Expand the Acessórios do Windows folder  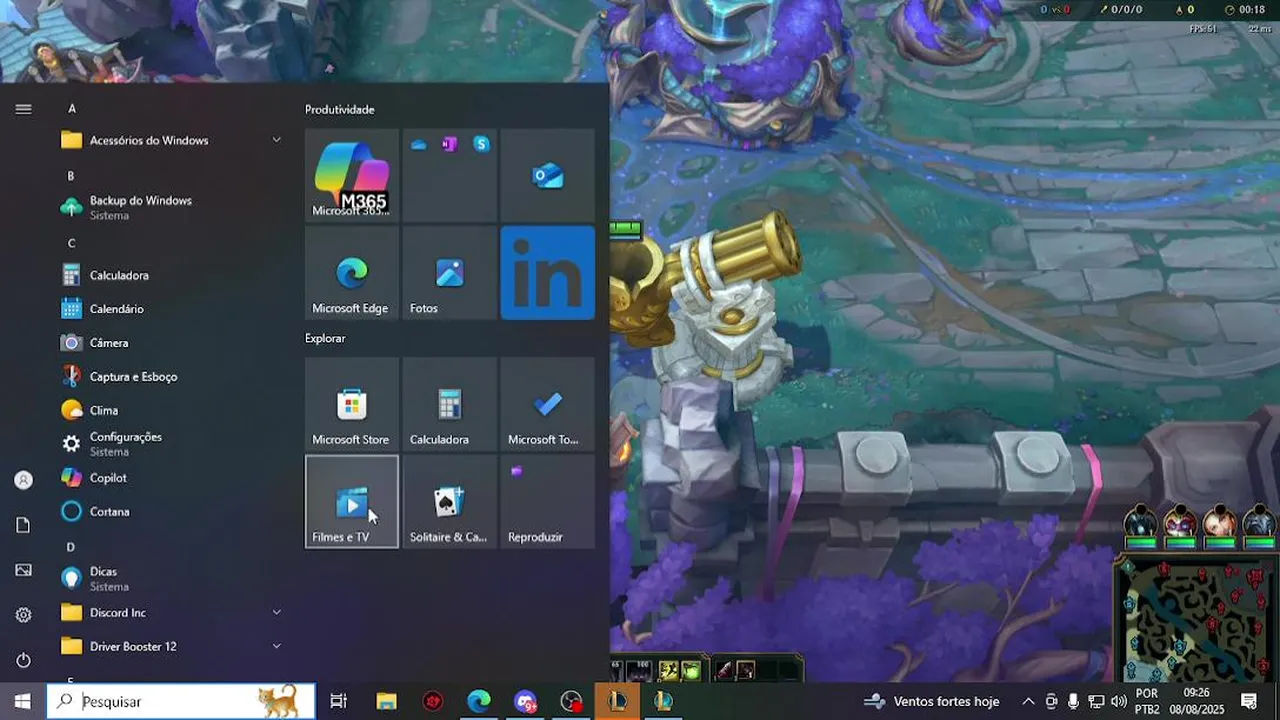[x=171, y=141]
